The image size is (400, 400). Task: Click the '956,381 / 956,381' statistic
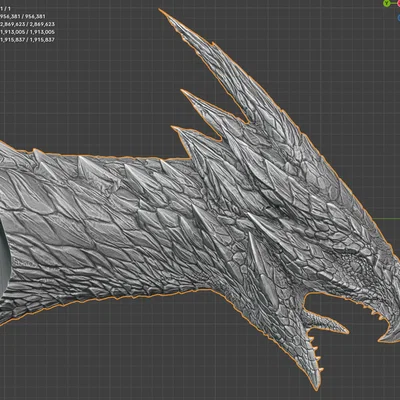pos(23,16)
